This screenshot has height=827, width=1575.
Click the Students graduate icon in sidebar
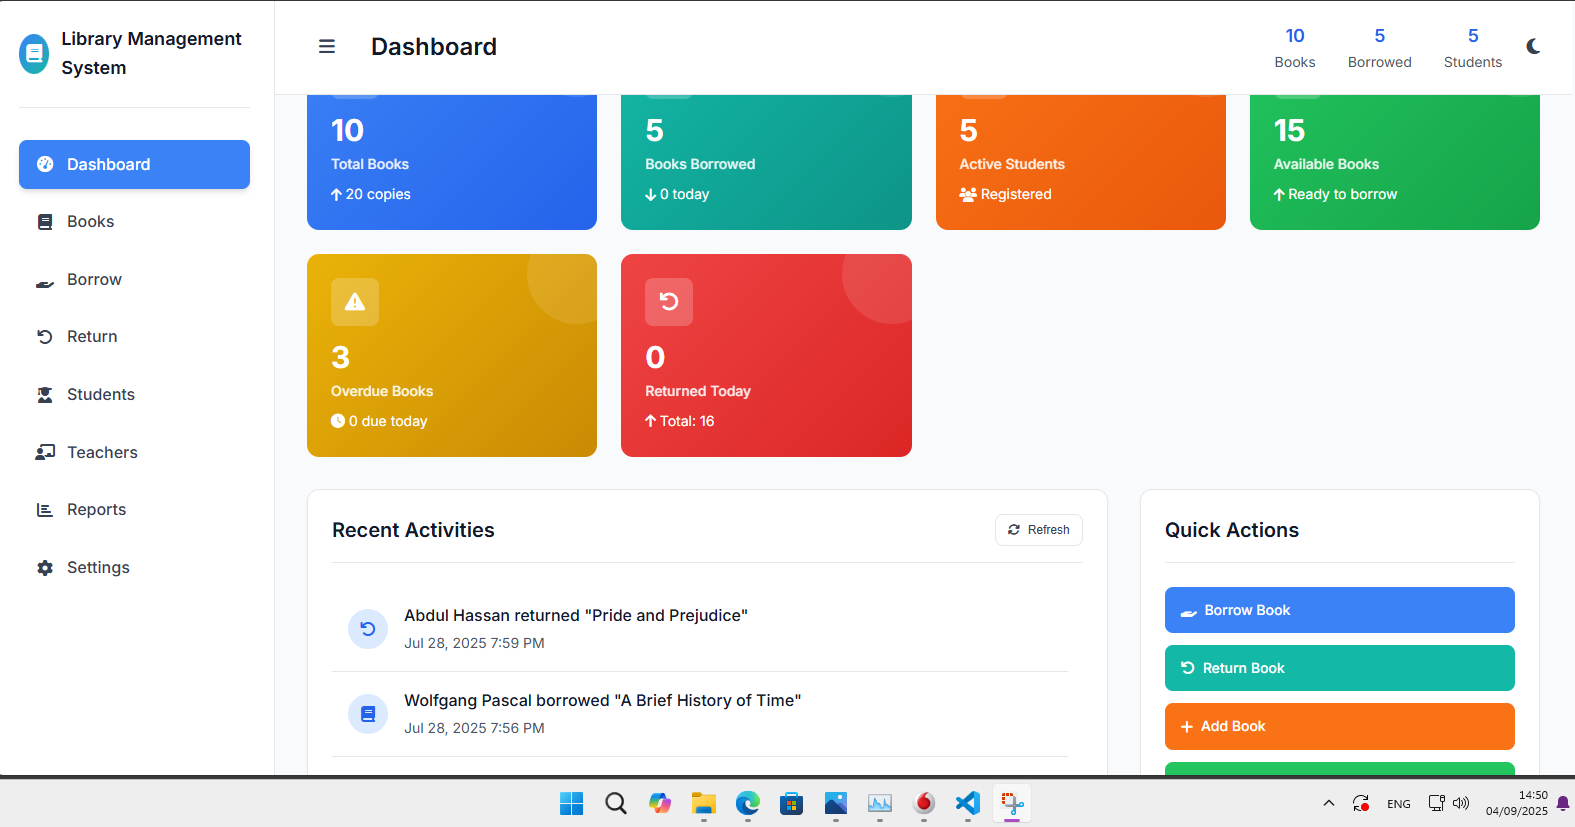[45, 395]
